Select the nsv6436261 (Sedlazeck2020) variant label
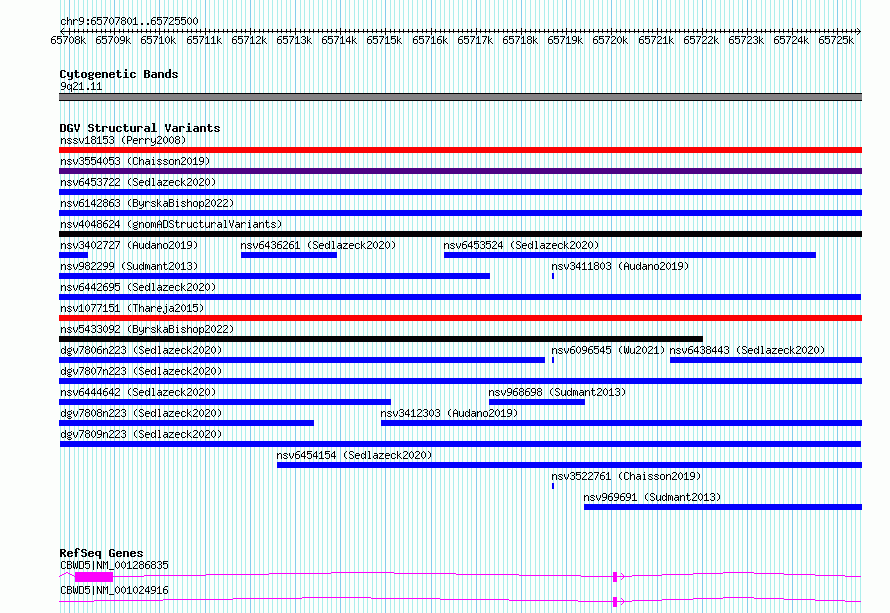 318,245
